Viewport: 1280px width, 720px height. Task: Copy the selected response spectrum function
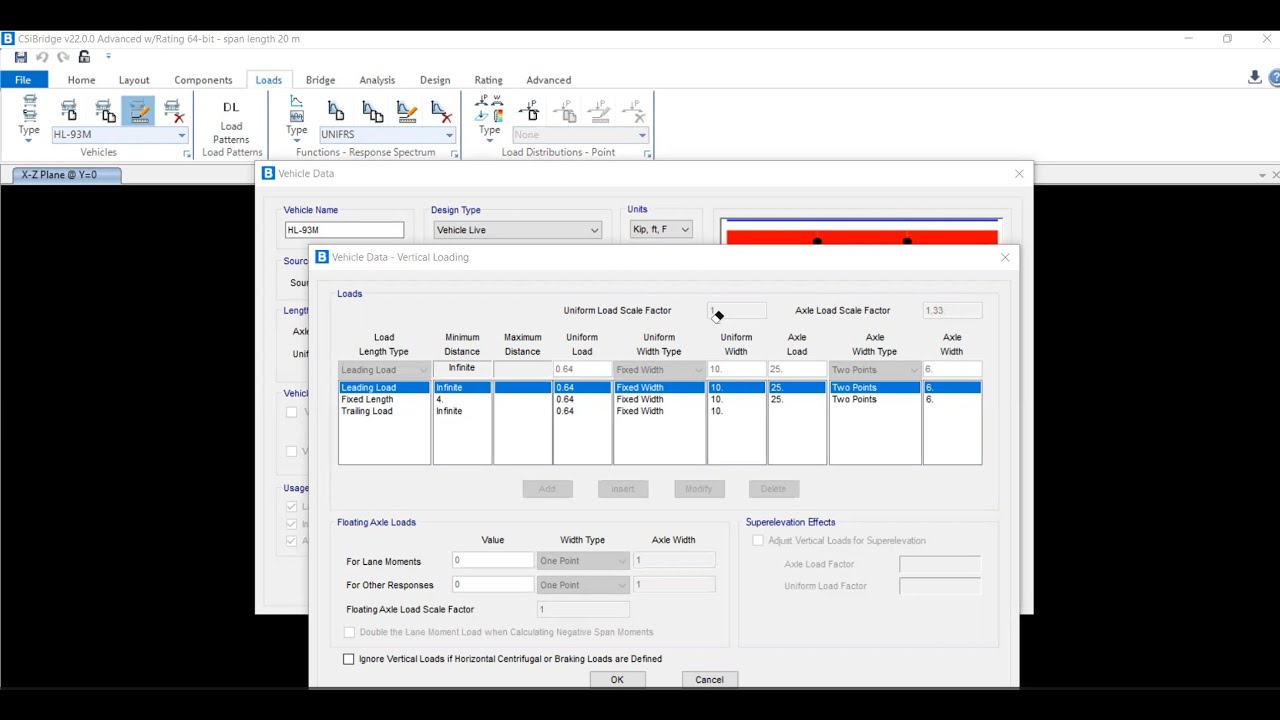(372, 110)
